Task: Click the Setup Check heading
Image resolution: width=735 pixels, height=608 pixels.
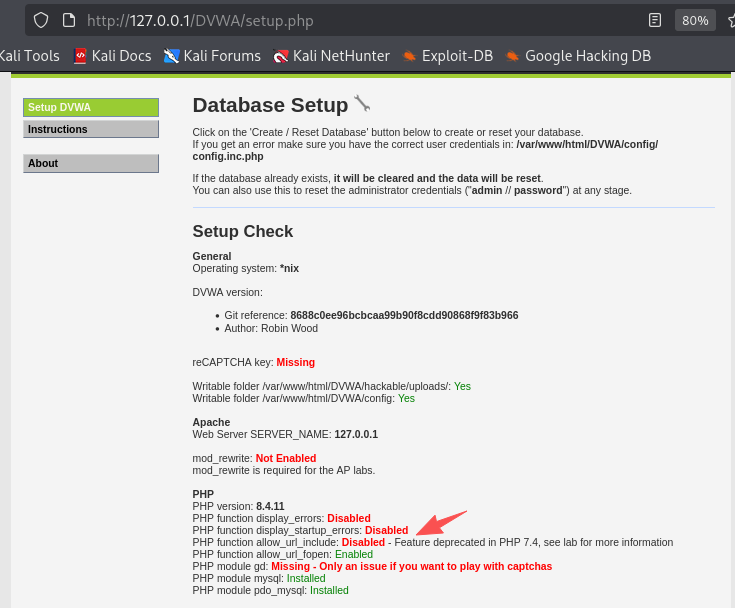Action: coord(242,231)
